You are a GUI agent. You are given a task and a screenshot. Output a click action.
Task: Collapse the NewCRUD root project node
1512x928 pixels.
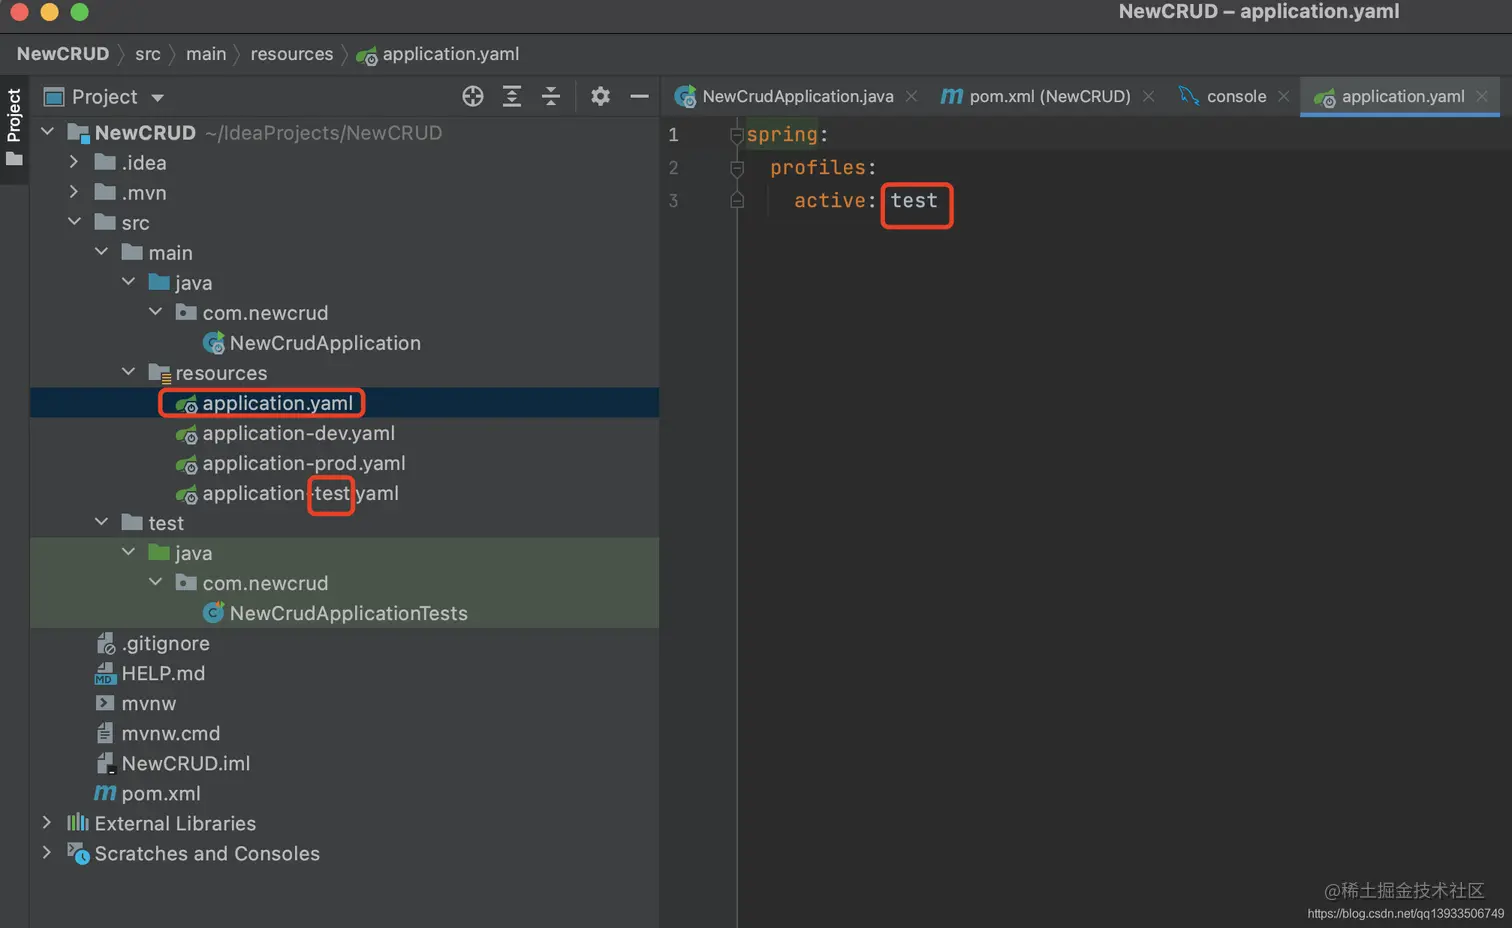pyautogui.click(x=47, y=132)
